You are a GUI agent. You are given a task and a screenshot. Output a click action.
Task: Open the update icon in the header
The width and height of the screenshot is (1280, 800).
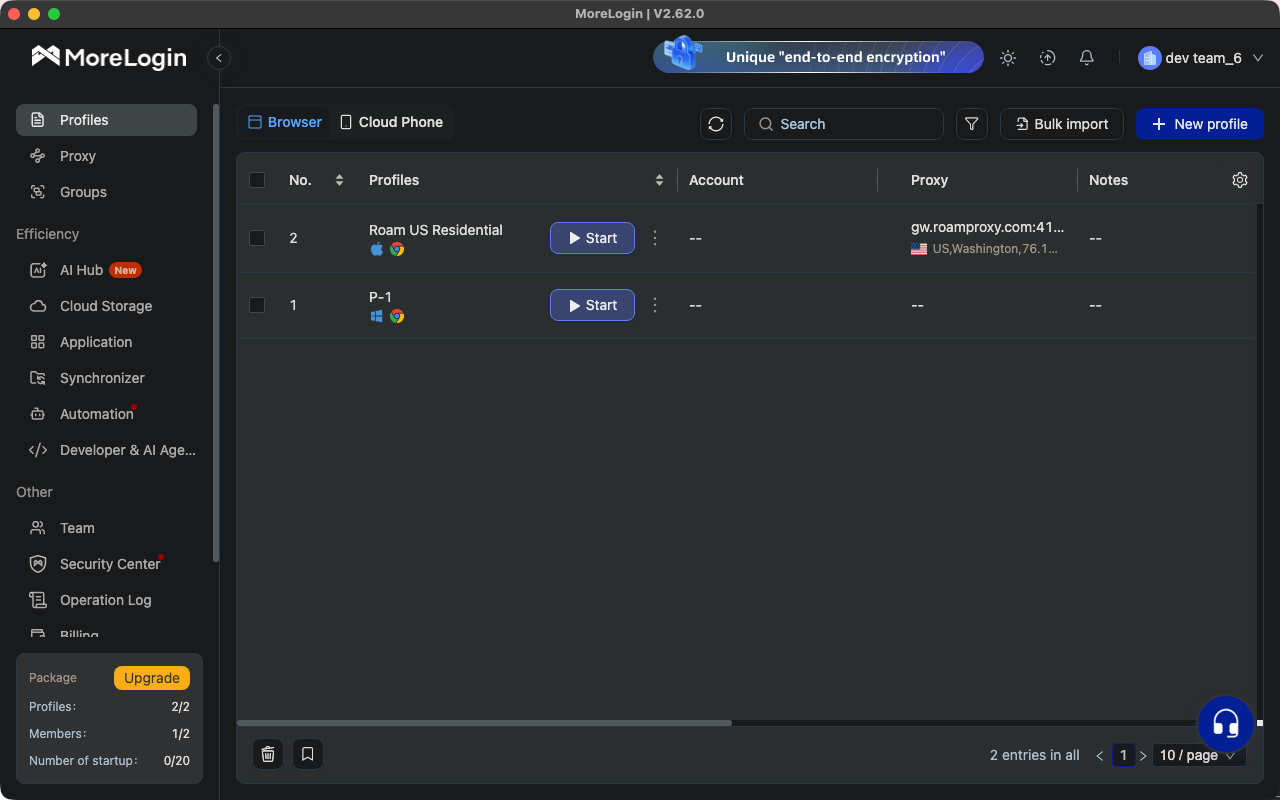[x=1048, y=58]
